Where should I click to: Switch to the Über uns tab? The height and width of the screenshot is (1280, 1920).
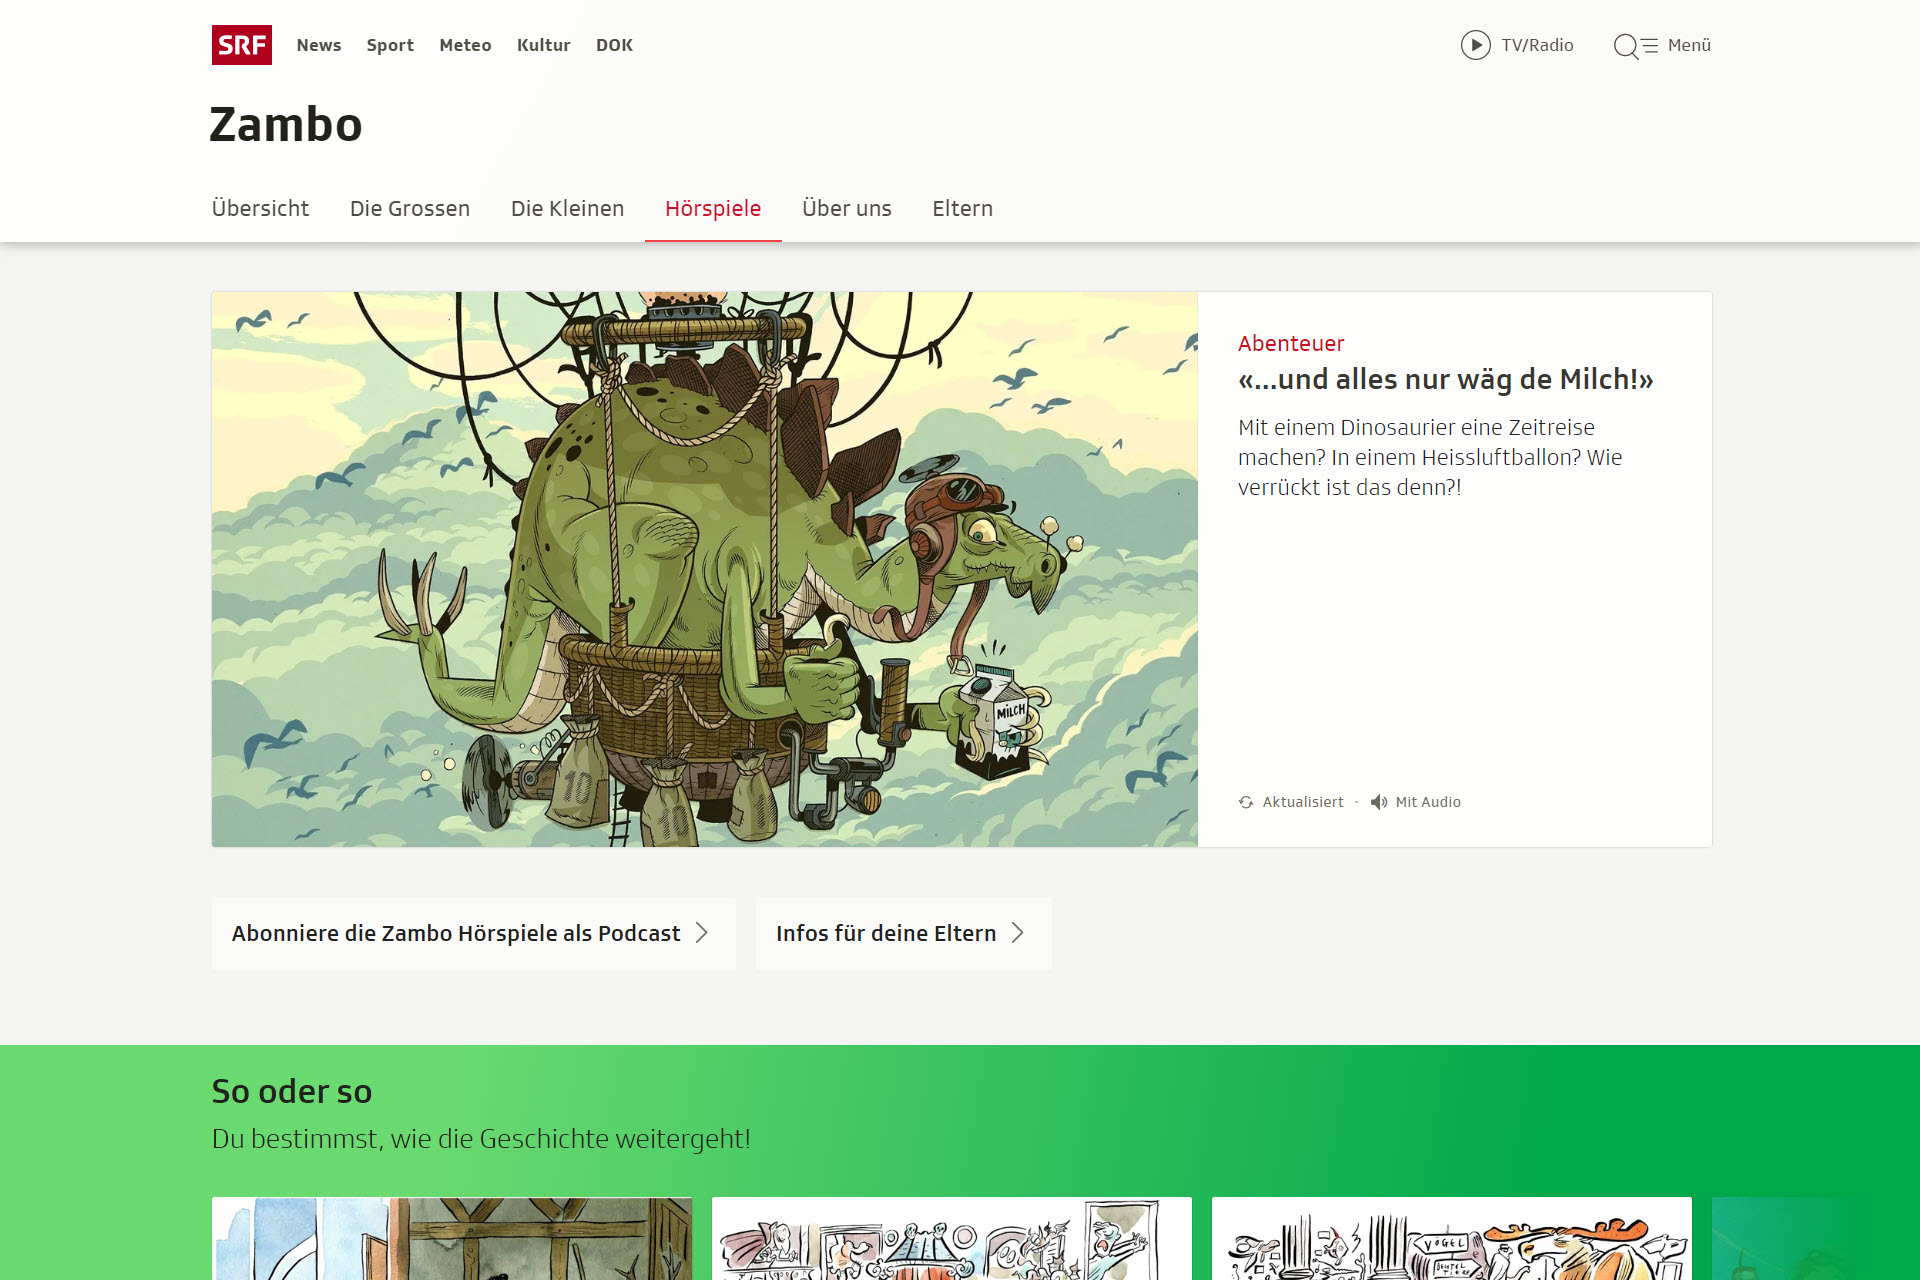tap(847, 208)
